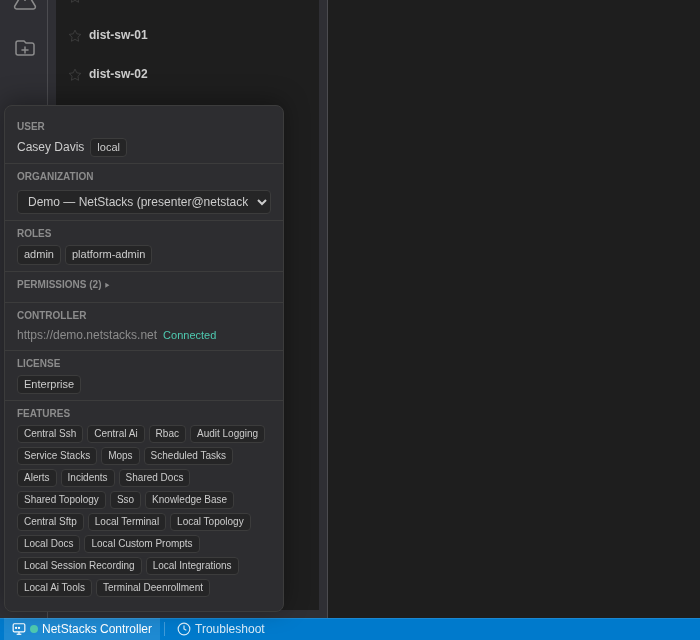Click the Local Custom Prompts feature tag
Screen dimensions: 700x640
pos(142,544)
